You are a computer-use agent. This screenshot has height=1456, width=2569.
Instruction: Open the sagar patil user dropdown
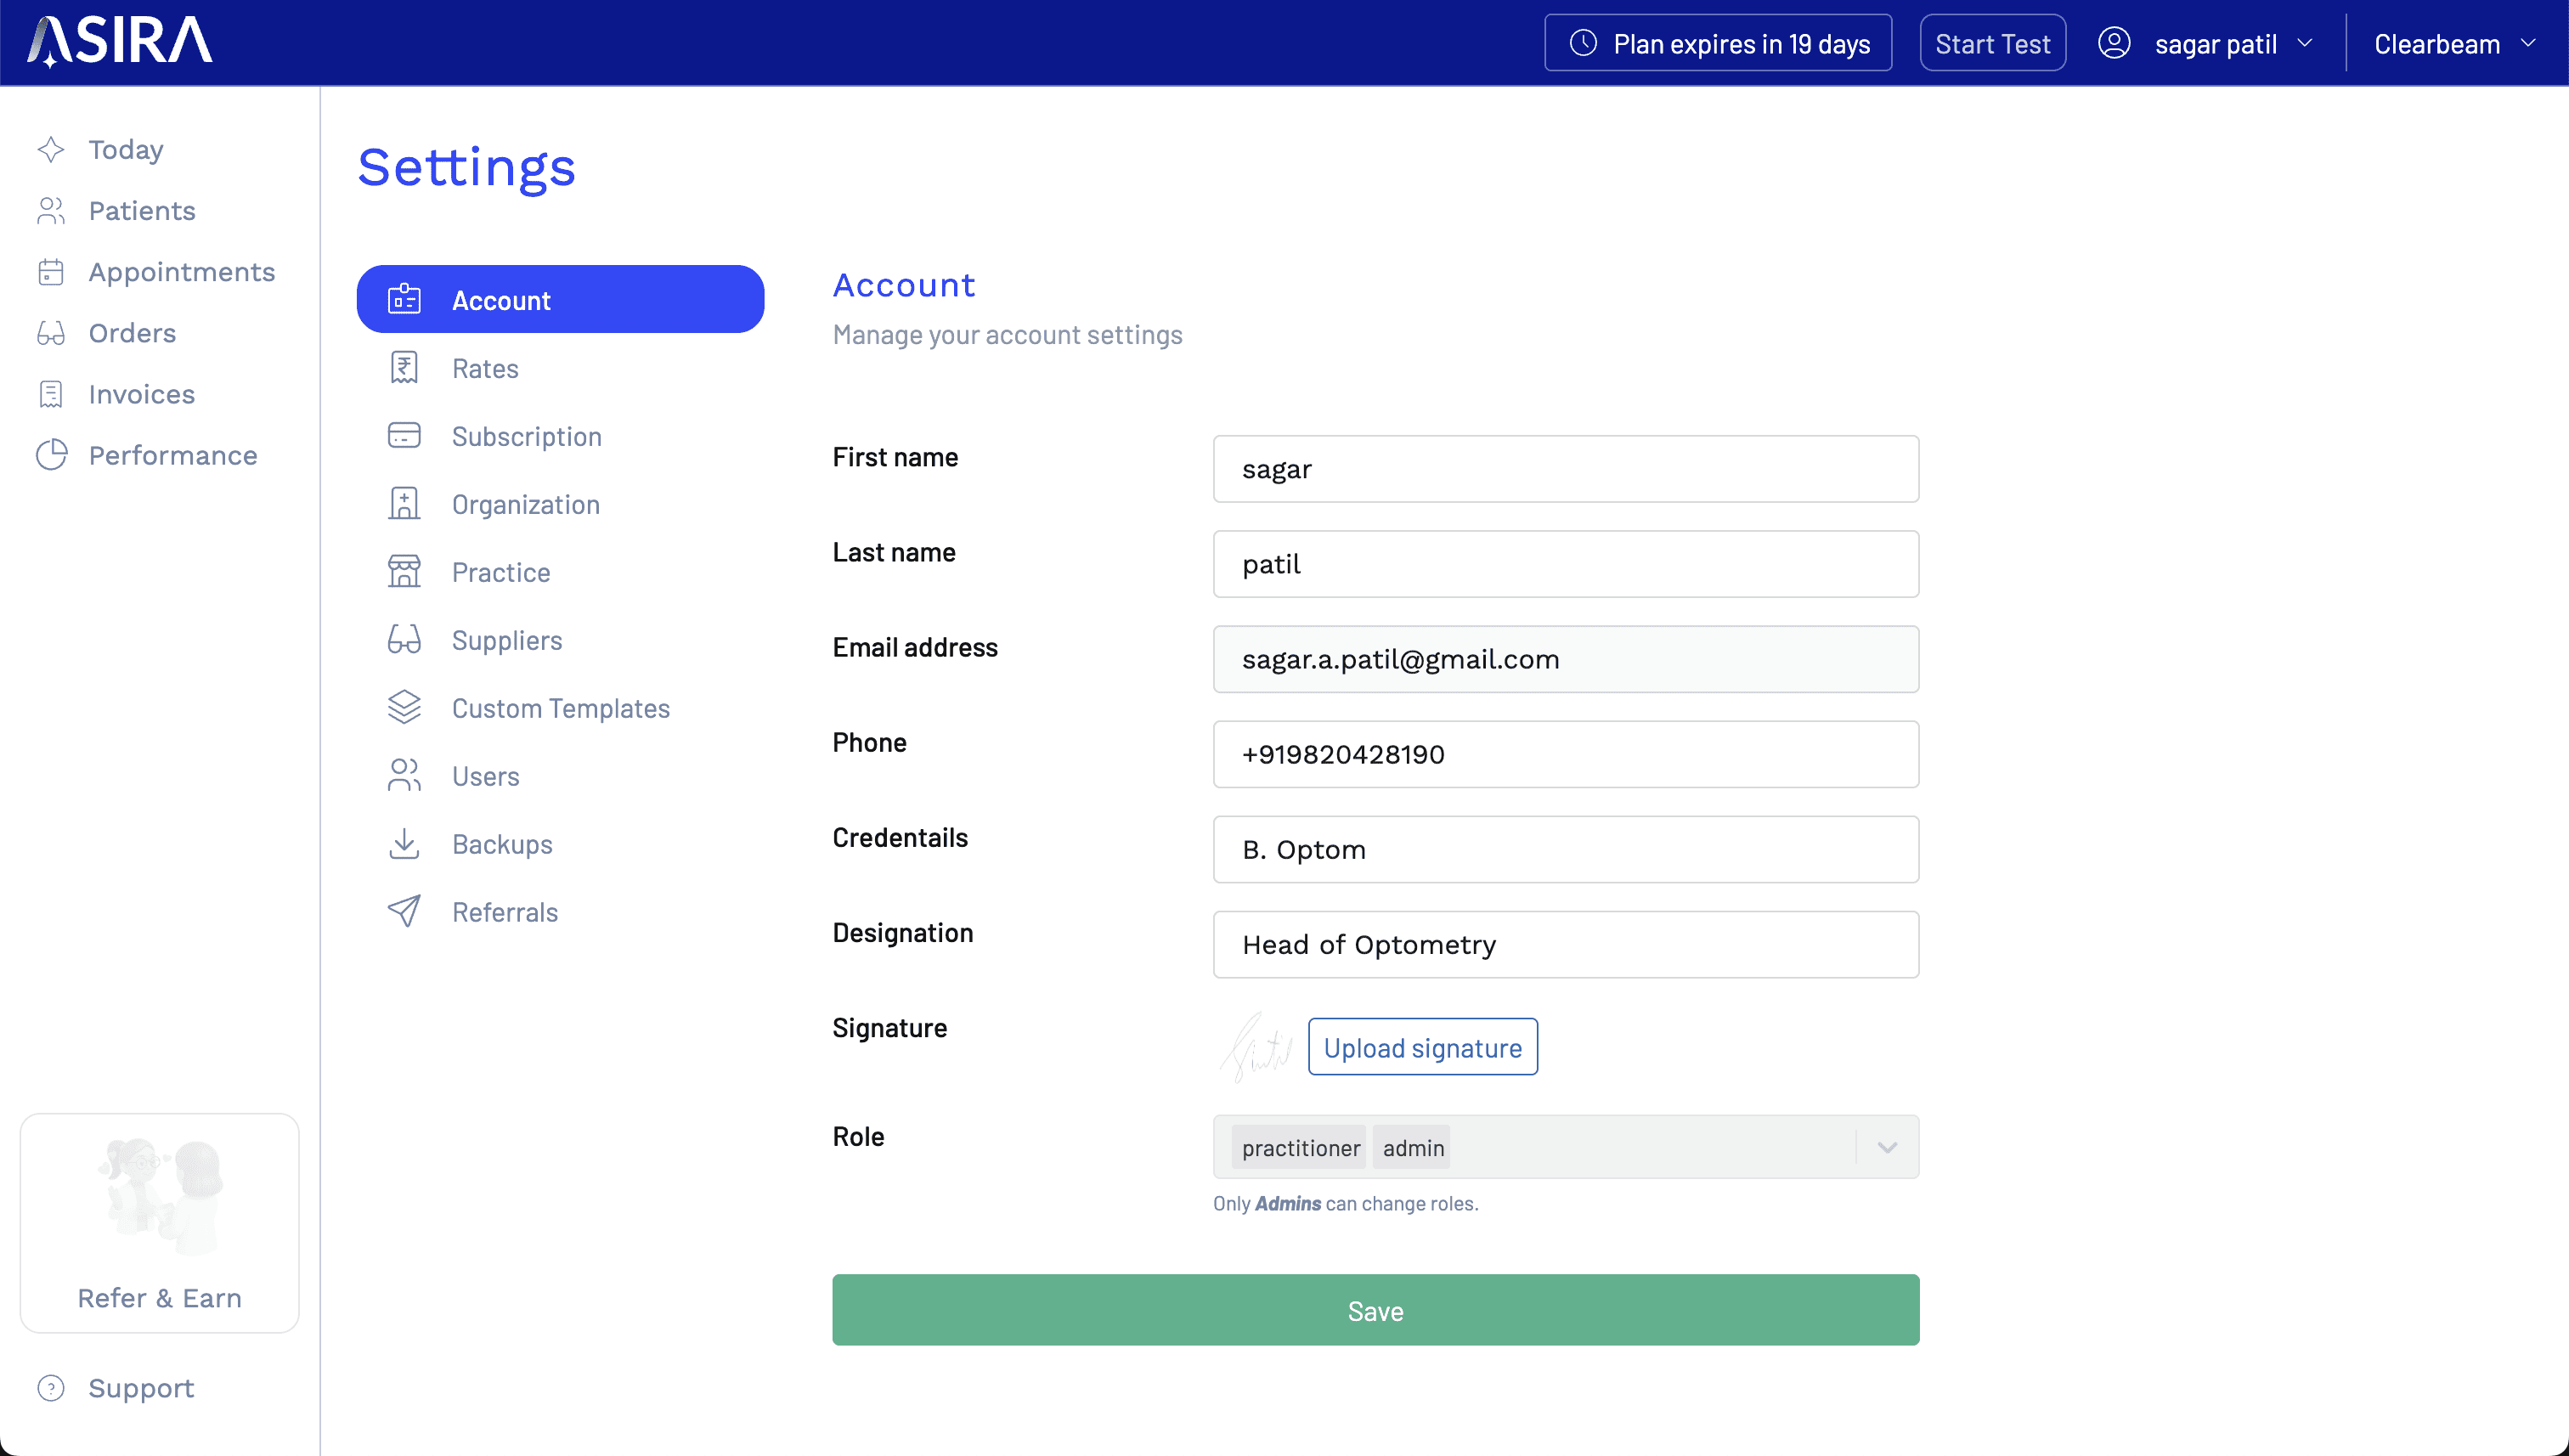2206,44
